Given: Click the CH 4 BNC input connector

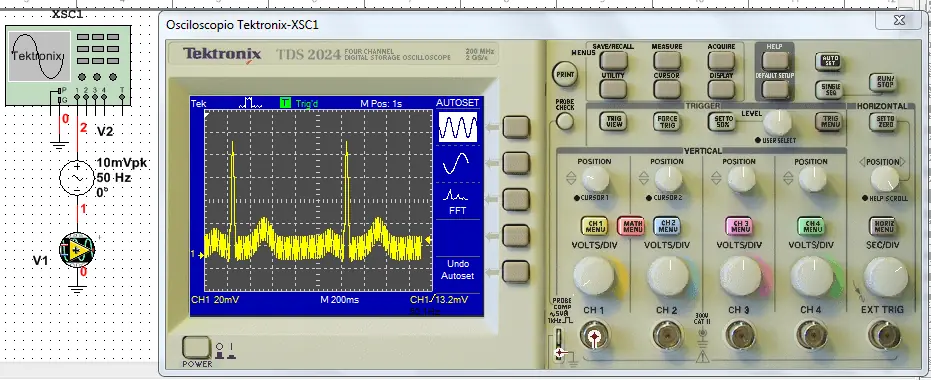Looking at the screenshot, I should 812,337.
